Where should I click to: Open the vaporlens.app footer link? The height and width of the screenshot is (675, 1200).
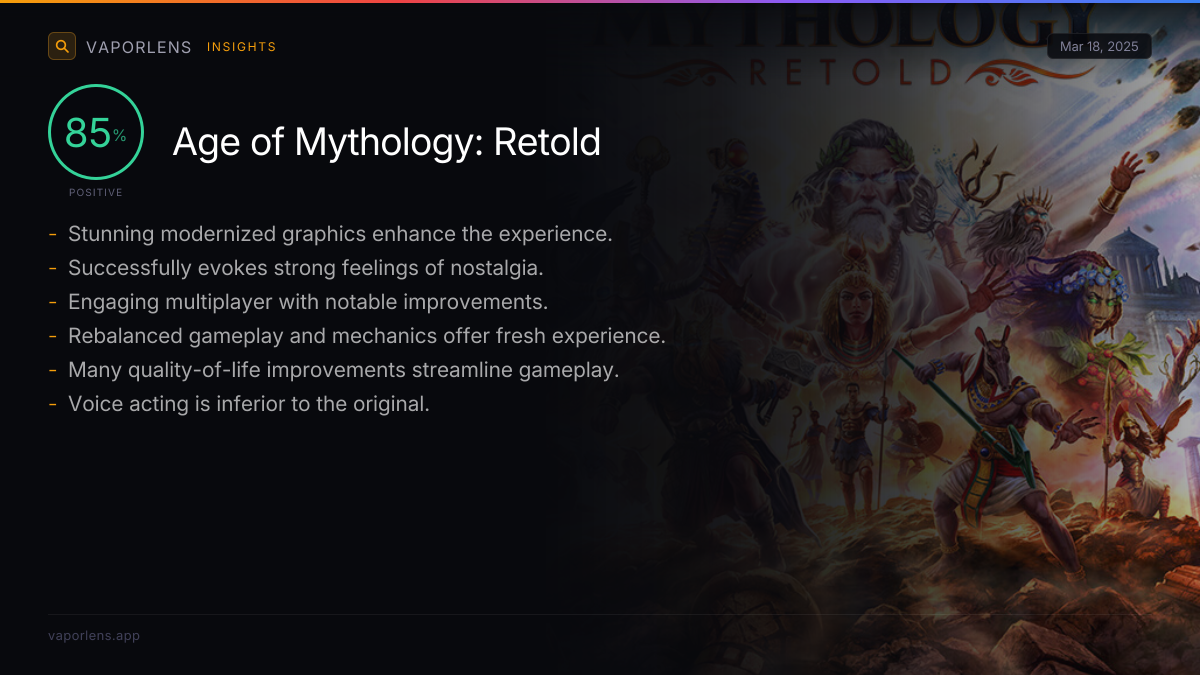click(x=94, y=635)
